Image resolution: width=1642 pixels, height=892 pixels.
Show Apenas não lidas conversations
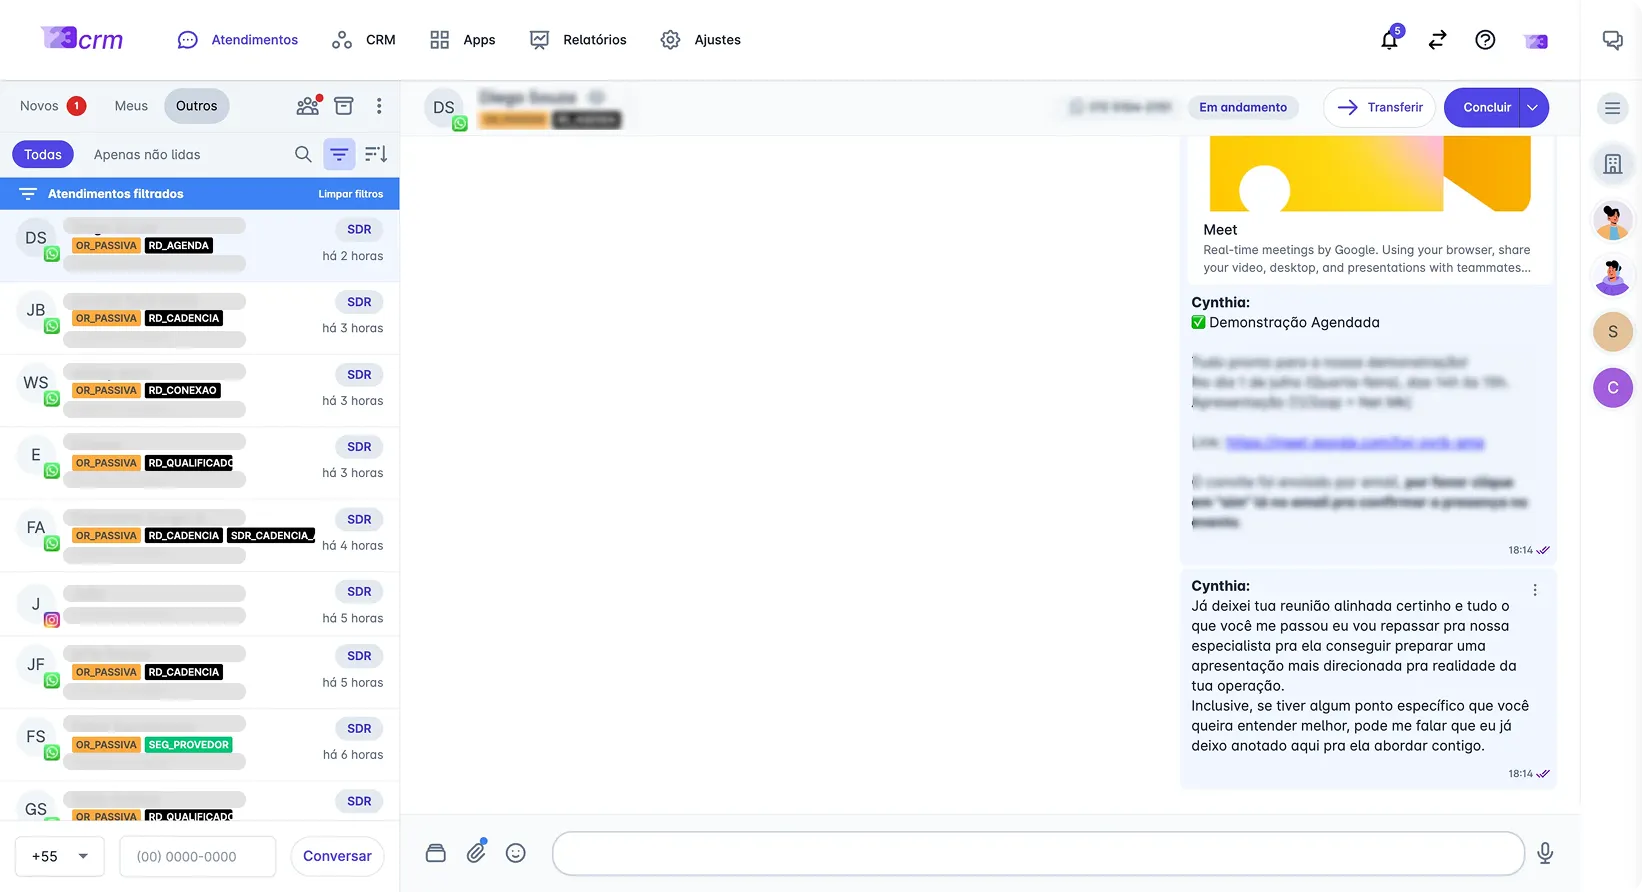click(147, 154)
